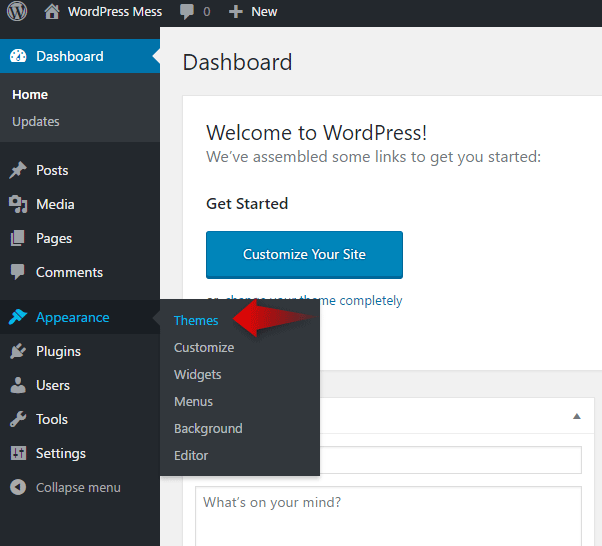Collapse the Quick Draft panel arrow
The height and width of the screenshot is (546, 602).
pos(576,416)
